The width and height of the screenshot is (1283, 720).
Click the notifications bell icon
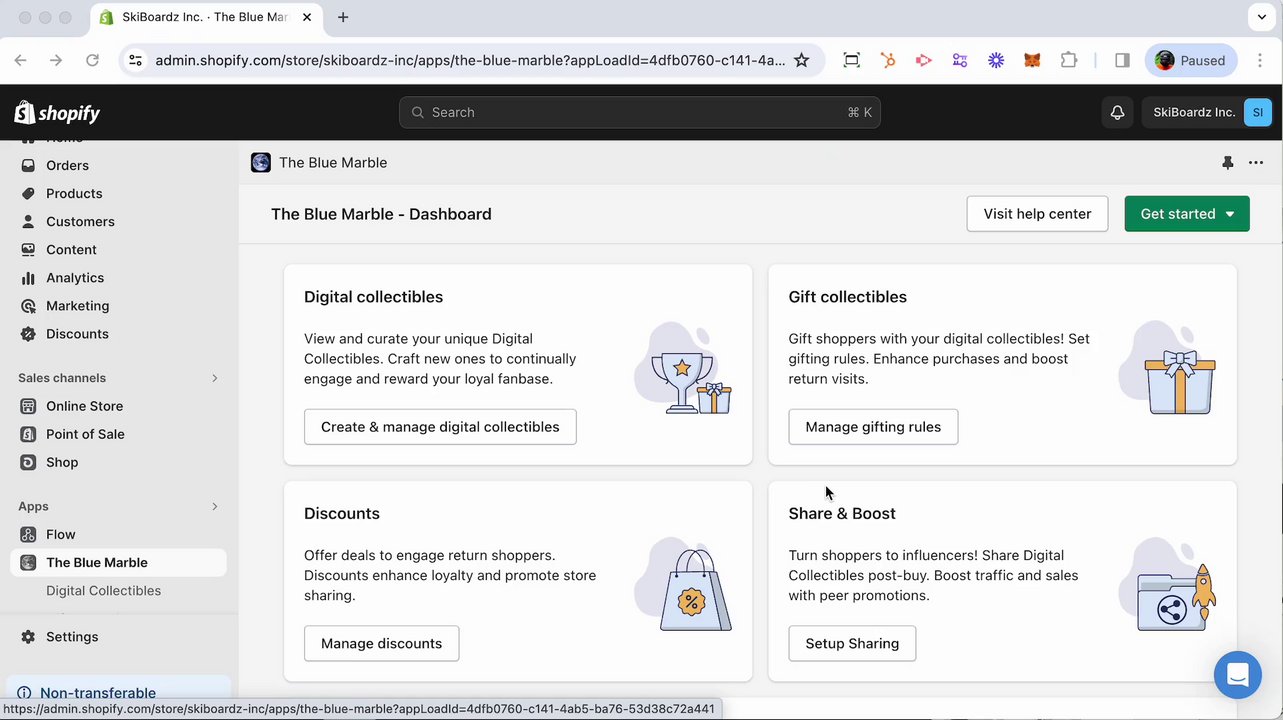tap(1117, 112)
